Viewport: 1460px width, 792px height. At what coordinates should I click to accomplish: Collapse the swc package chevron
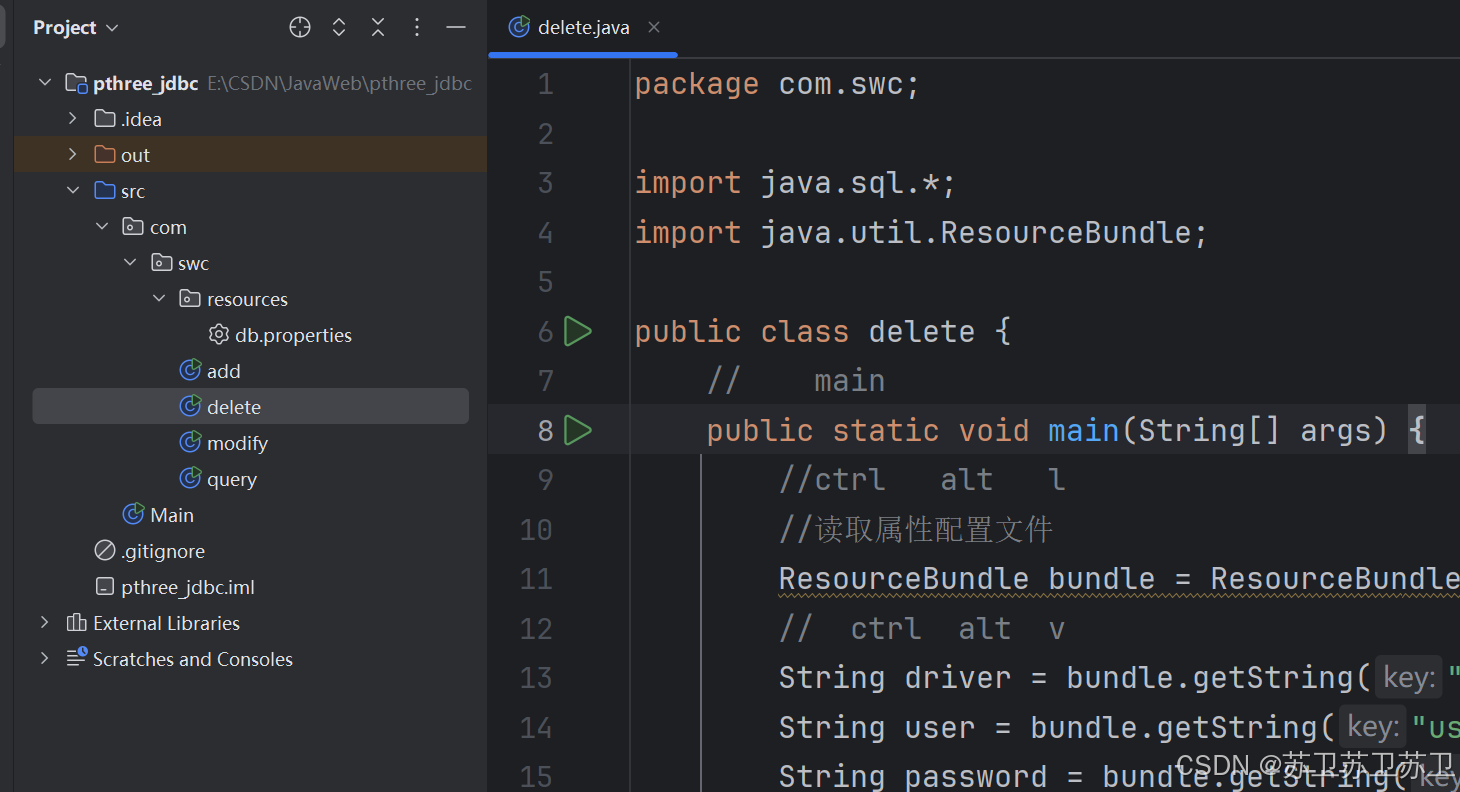130,263
